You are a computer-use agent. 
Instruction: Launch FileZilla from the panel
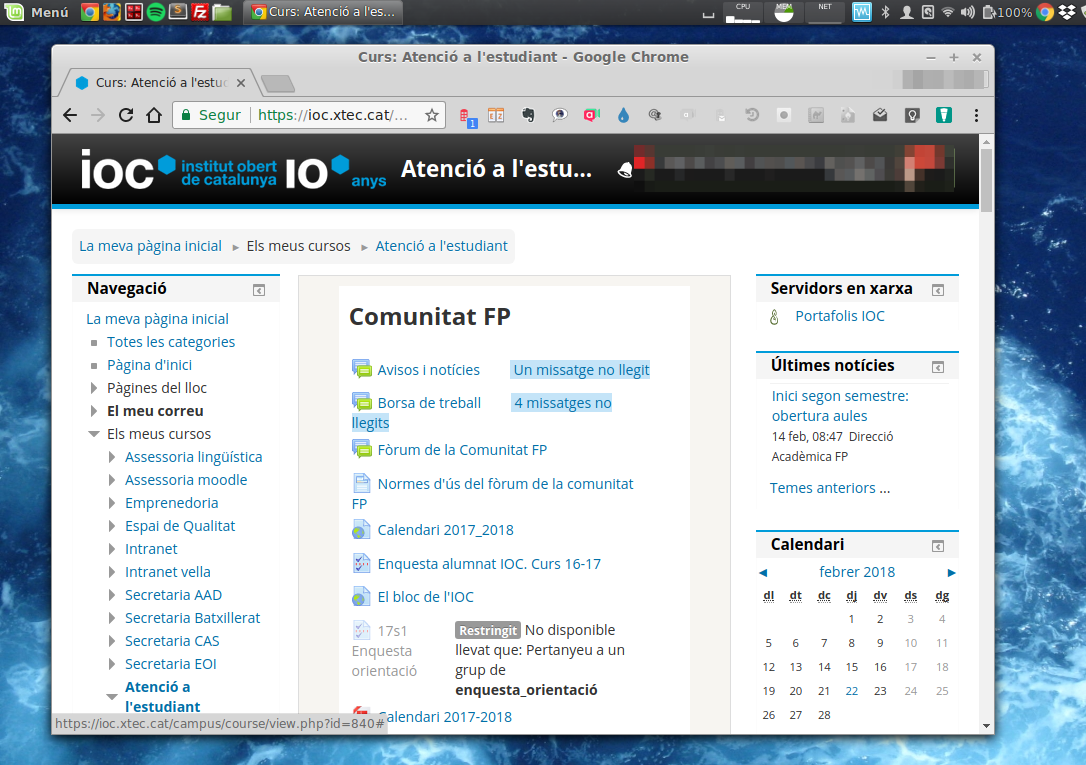point(200,12)
